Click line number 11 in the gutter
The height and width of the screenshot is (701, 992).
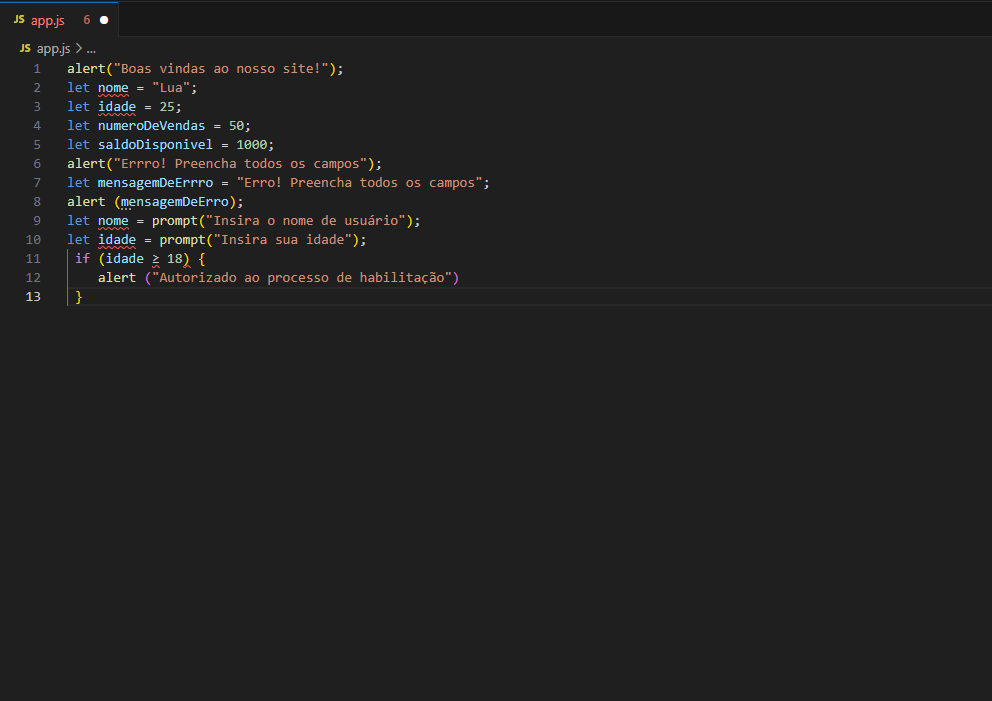point(33,258)
